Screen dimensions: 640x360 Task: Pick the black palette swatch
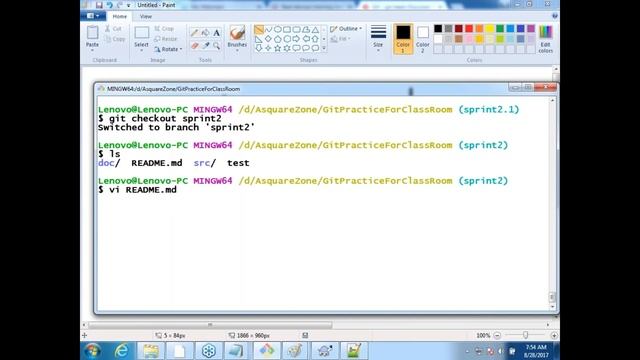point(438,29)
